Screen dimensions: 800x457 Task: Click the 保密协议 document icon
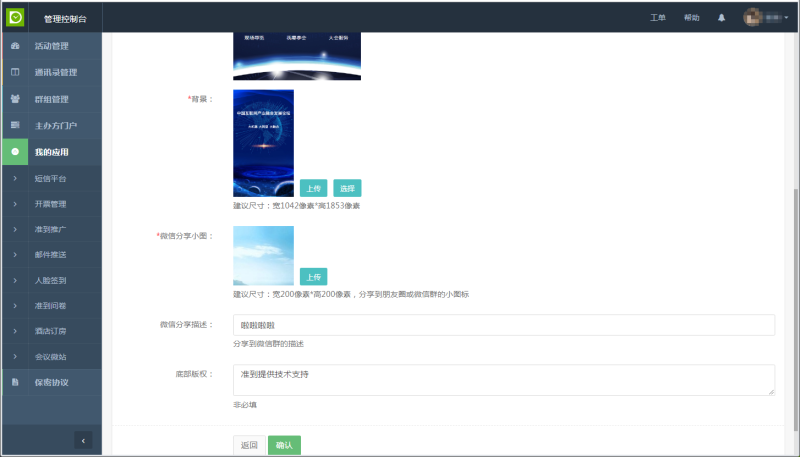(15, 382)
